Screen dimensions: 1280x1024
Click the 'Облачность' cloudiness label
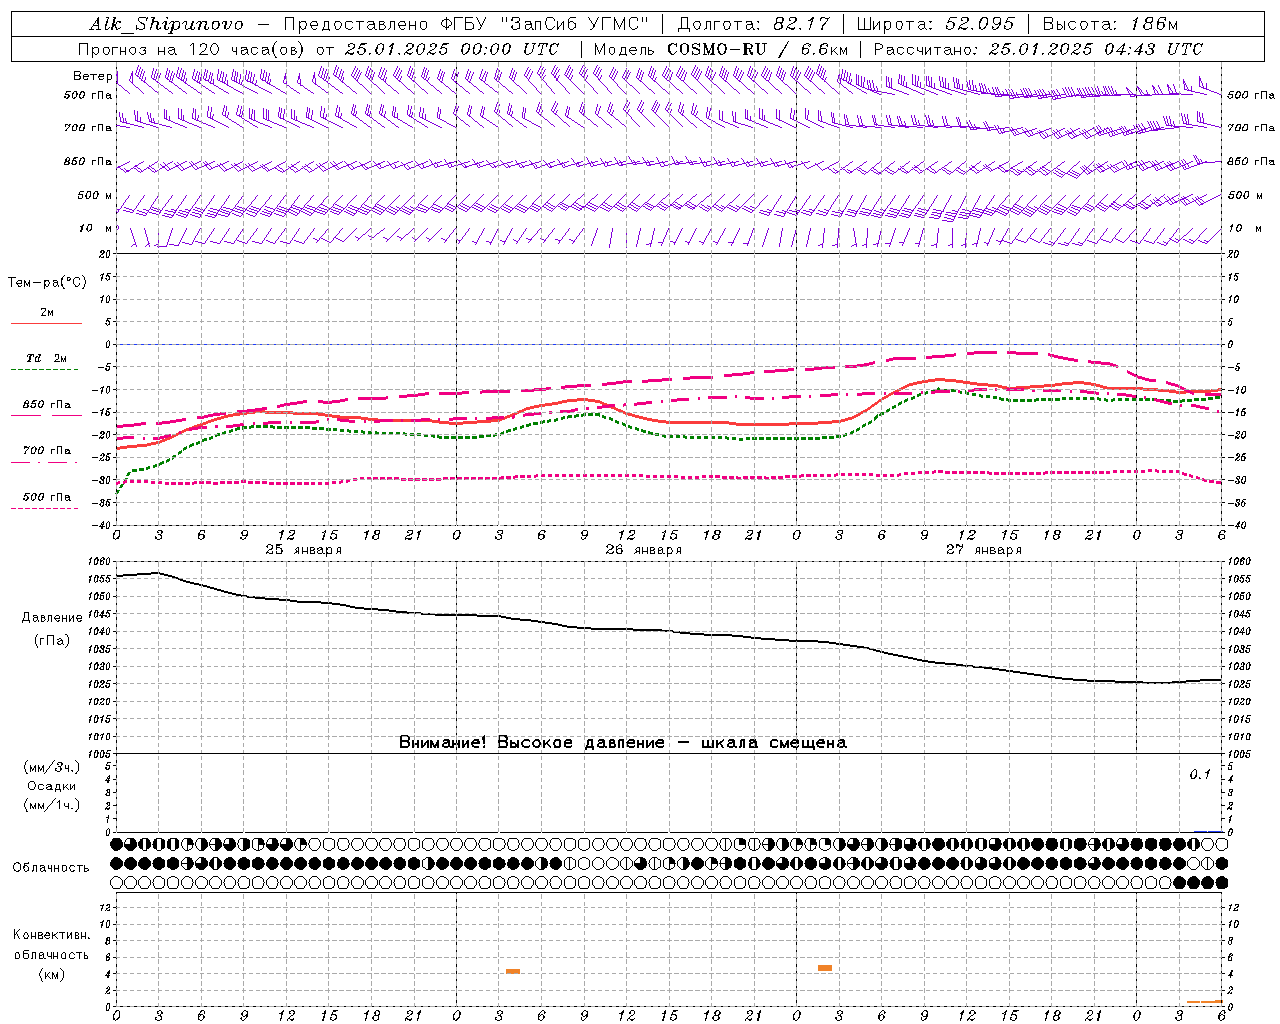51,867
